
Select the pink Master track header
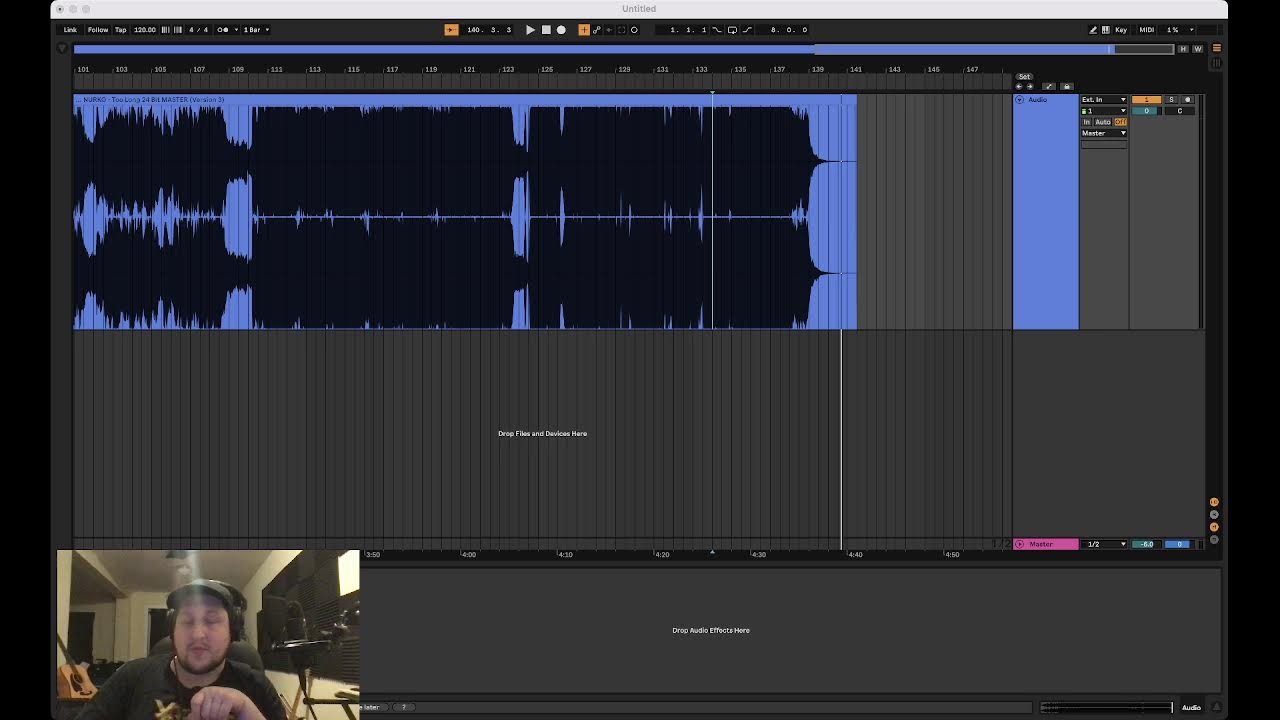click(1046, 544)
